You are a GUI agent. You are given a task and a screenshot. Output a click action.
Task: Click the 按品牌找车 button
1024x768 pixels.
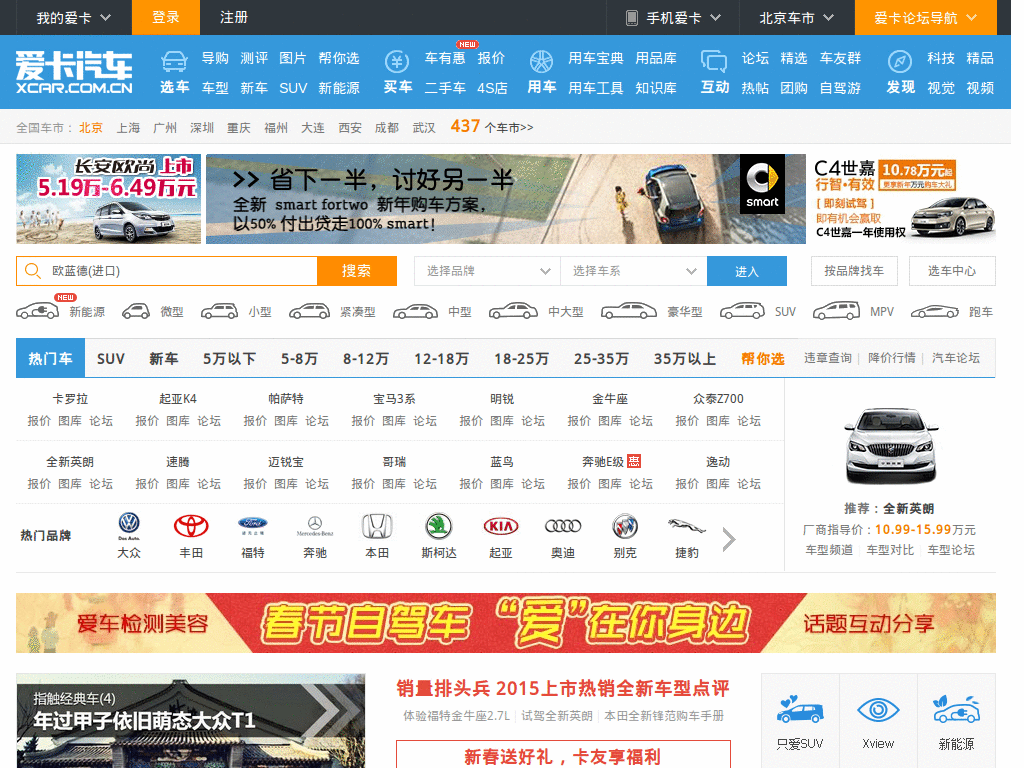[x=854, y=271]
